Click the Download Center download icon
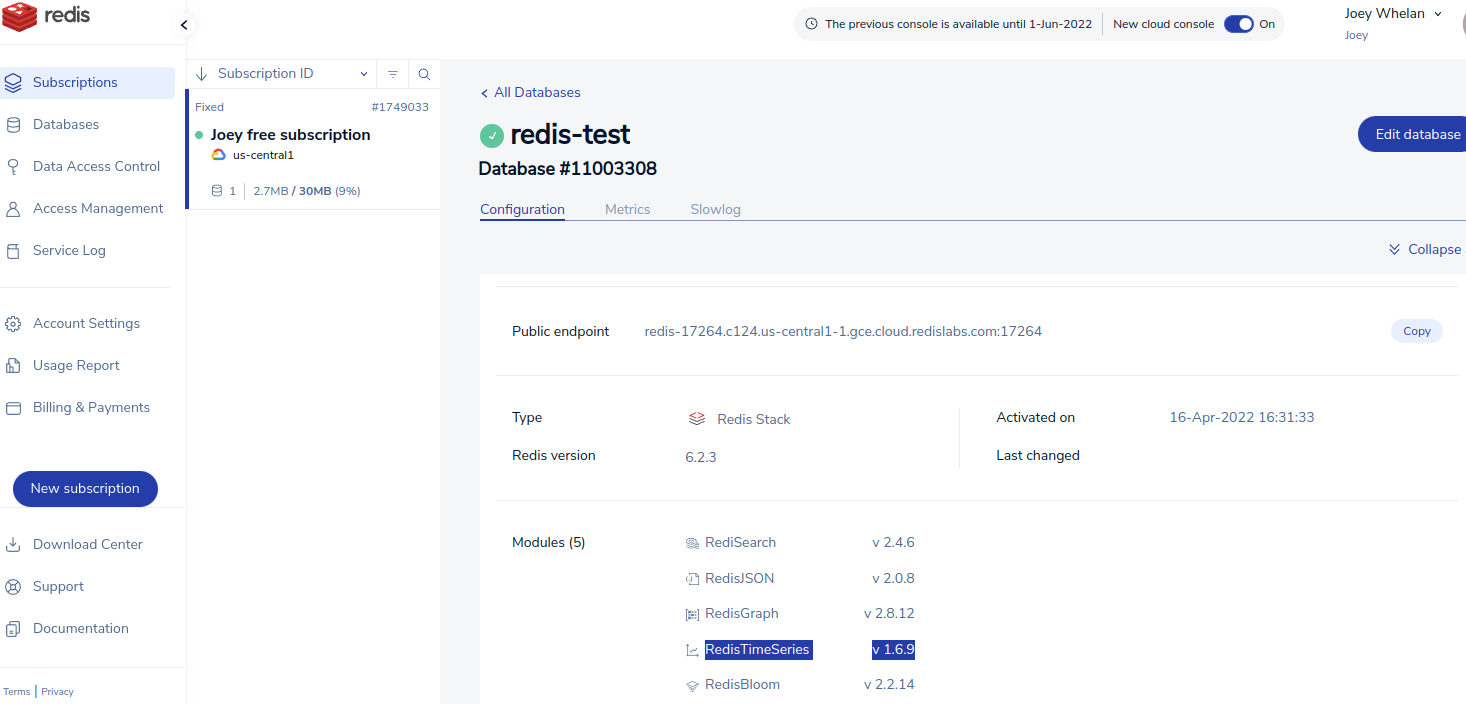The image size is (1466, 704). point(13,545)
